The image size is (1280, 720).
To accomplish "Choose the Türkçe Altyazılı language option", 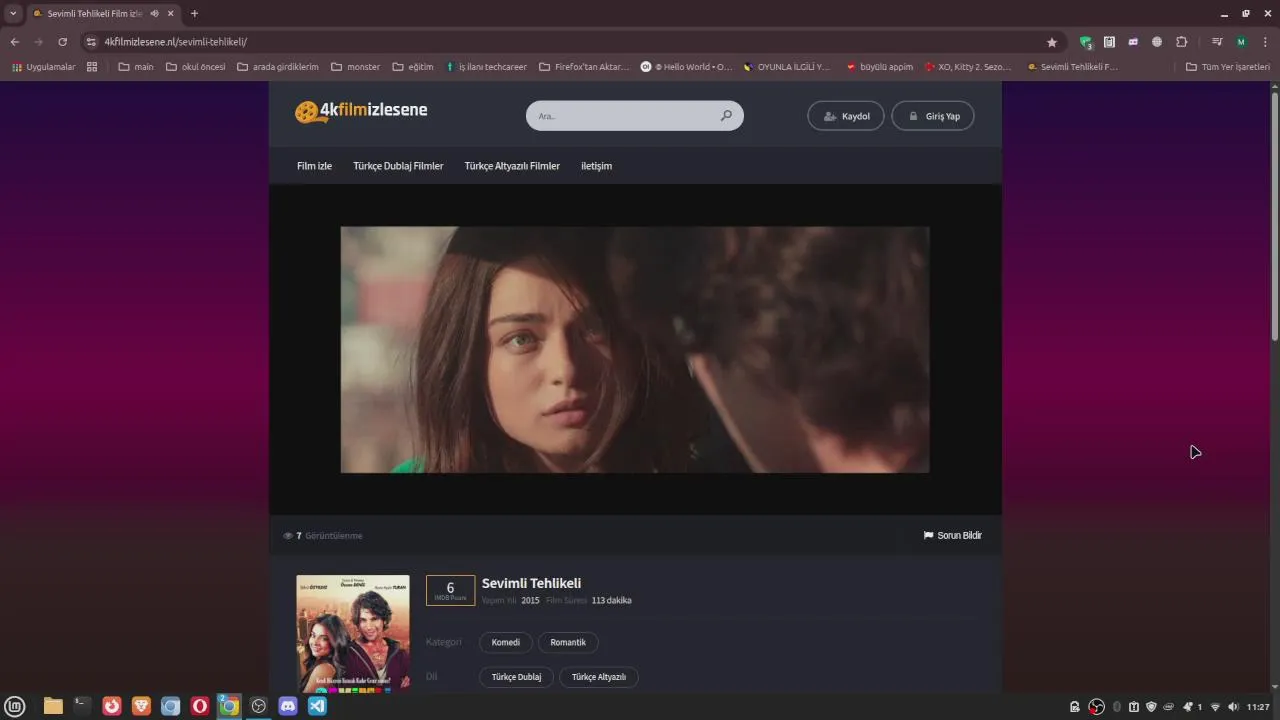I will [x=598, y=677].
